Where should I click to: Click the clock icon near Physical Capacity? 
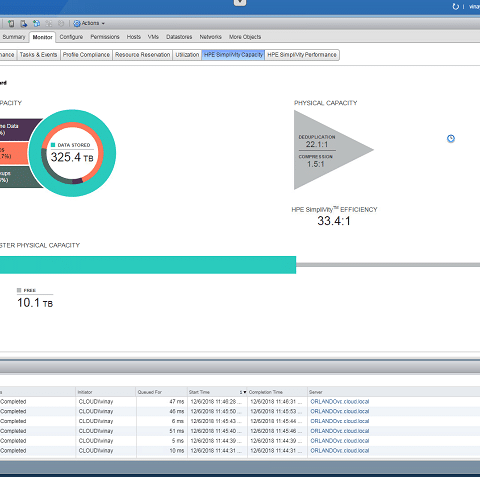click(x=451, y=138)
